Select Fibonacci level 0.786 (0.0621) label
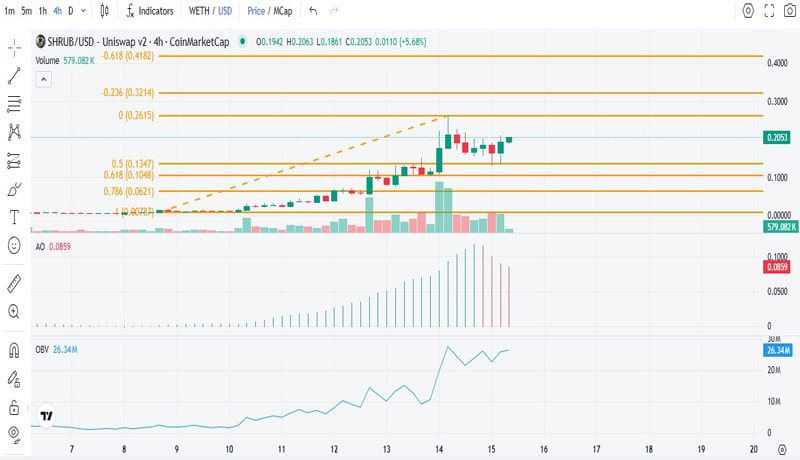This screenshot has height=460, width=800. (129, 191)
